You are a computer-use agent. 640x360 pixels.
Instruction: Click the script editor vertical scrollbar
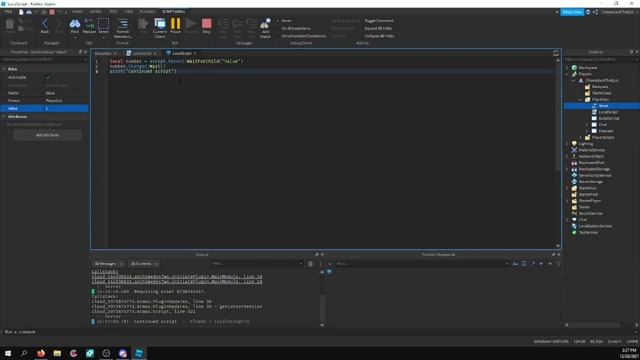[x=558, y=116]
